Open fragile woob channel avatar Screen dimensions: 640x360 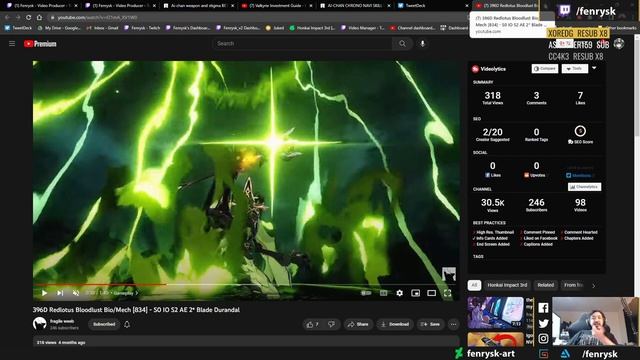click(x=40, y=324)
